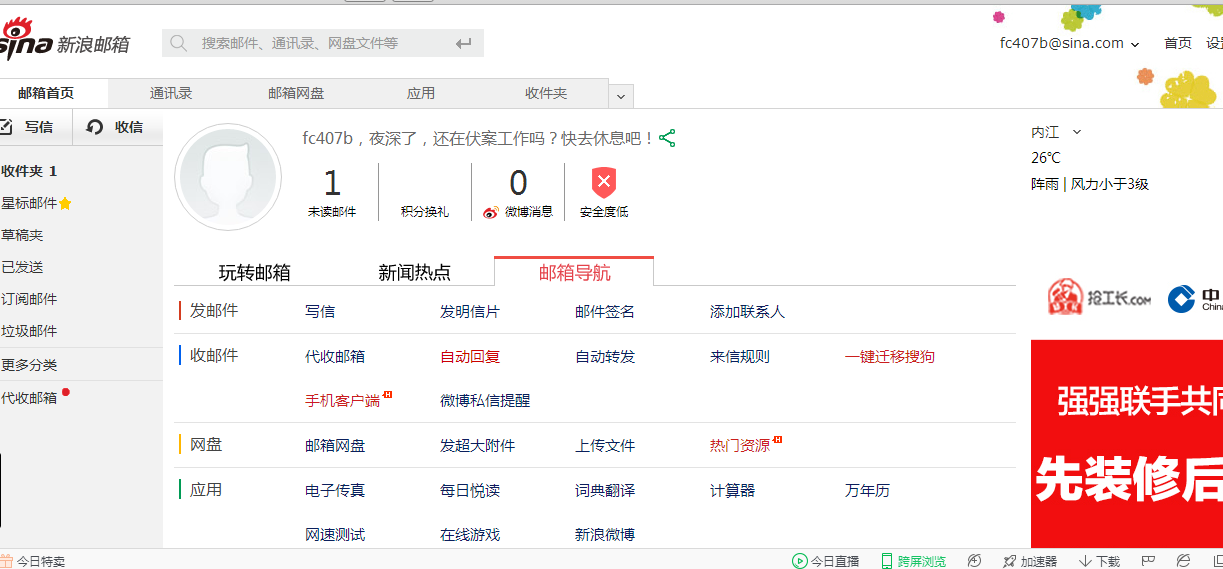Click the receive mail refresh icon

pos(95,127)
